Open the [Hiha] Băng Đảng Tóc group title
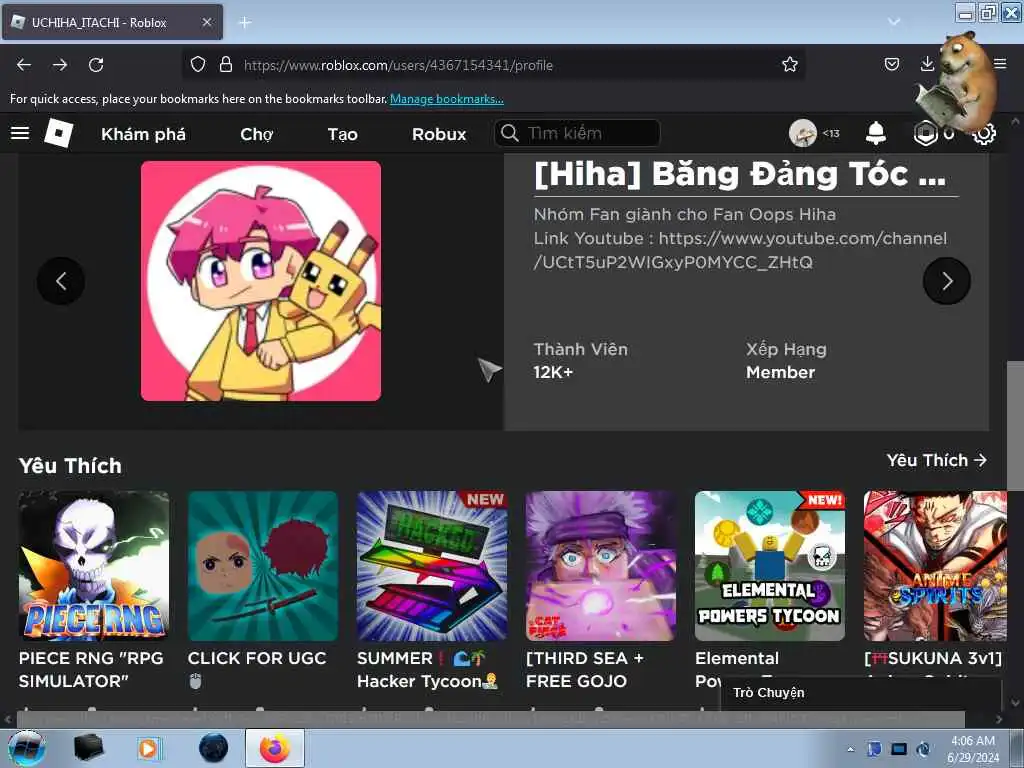This screenshot has height=768, width=1024. [x=739, y=174]
